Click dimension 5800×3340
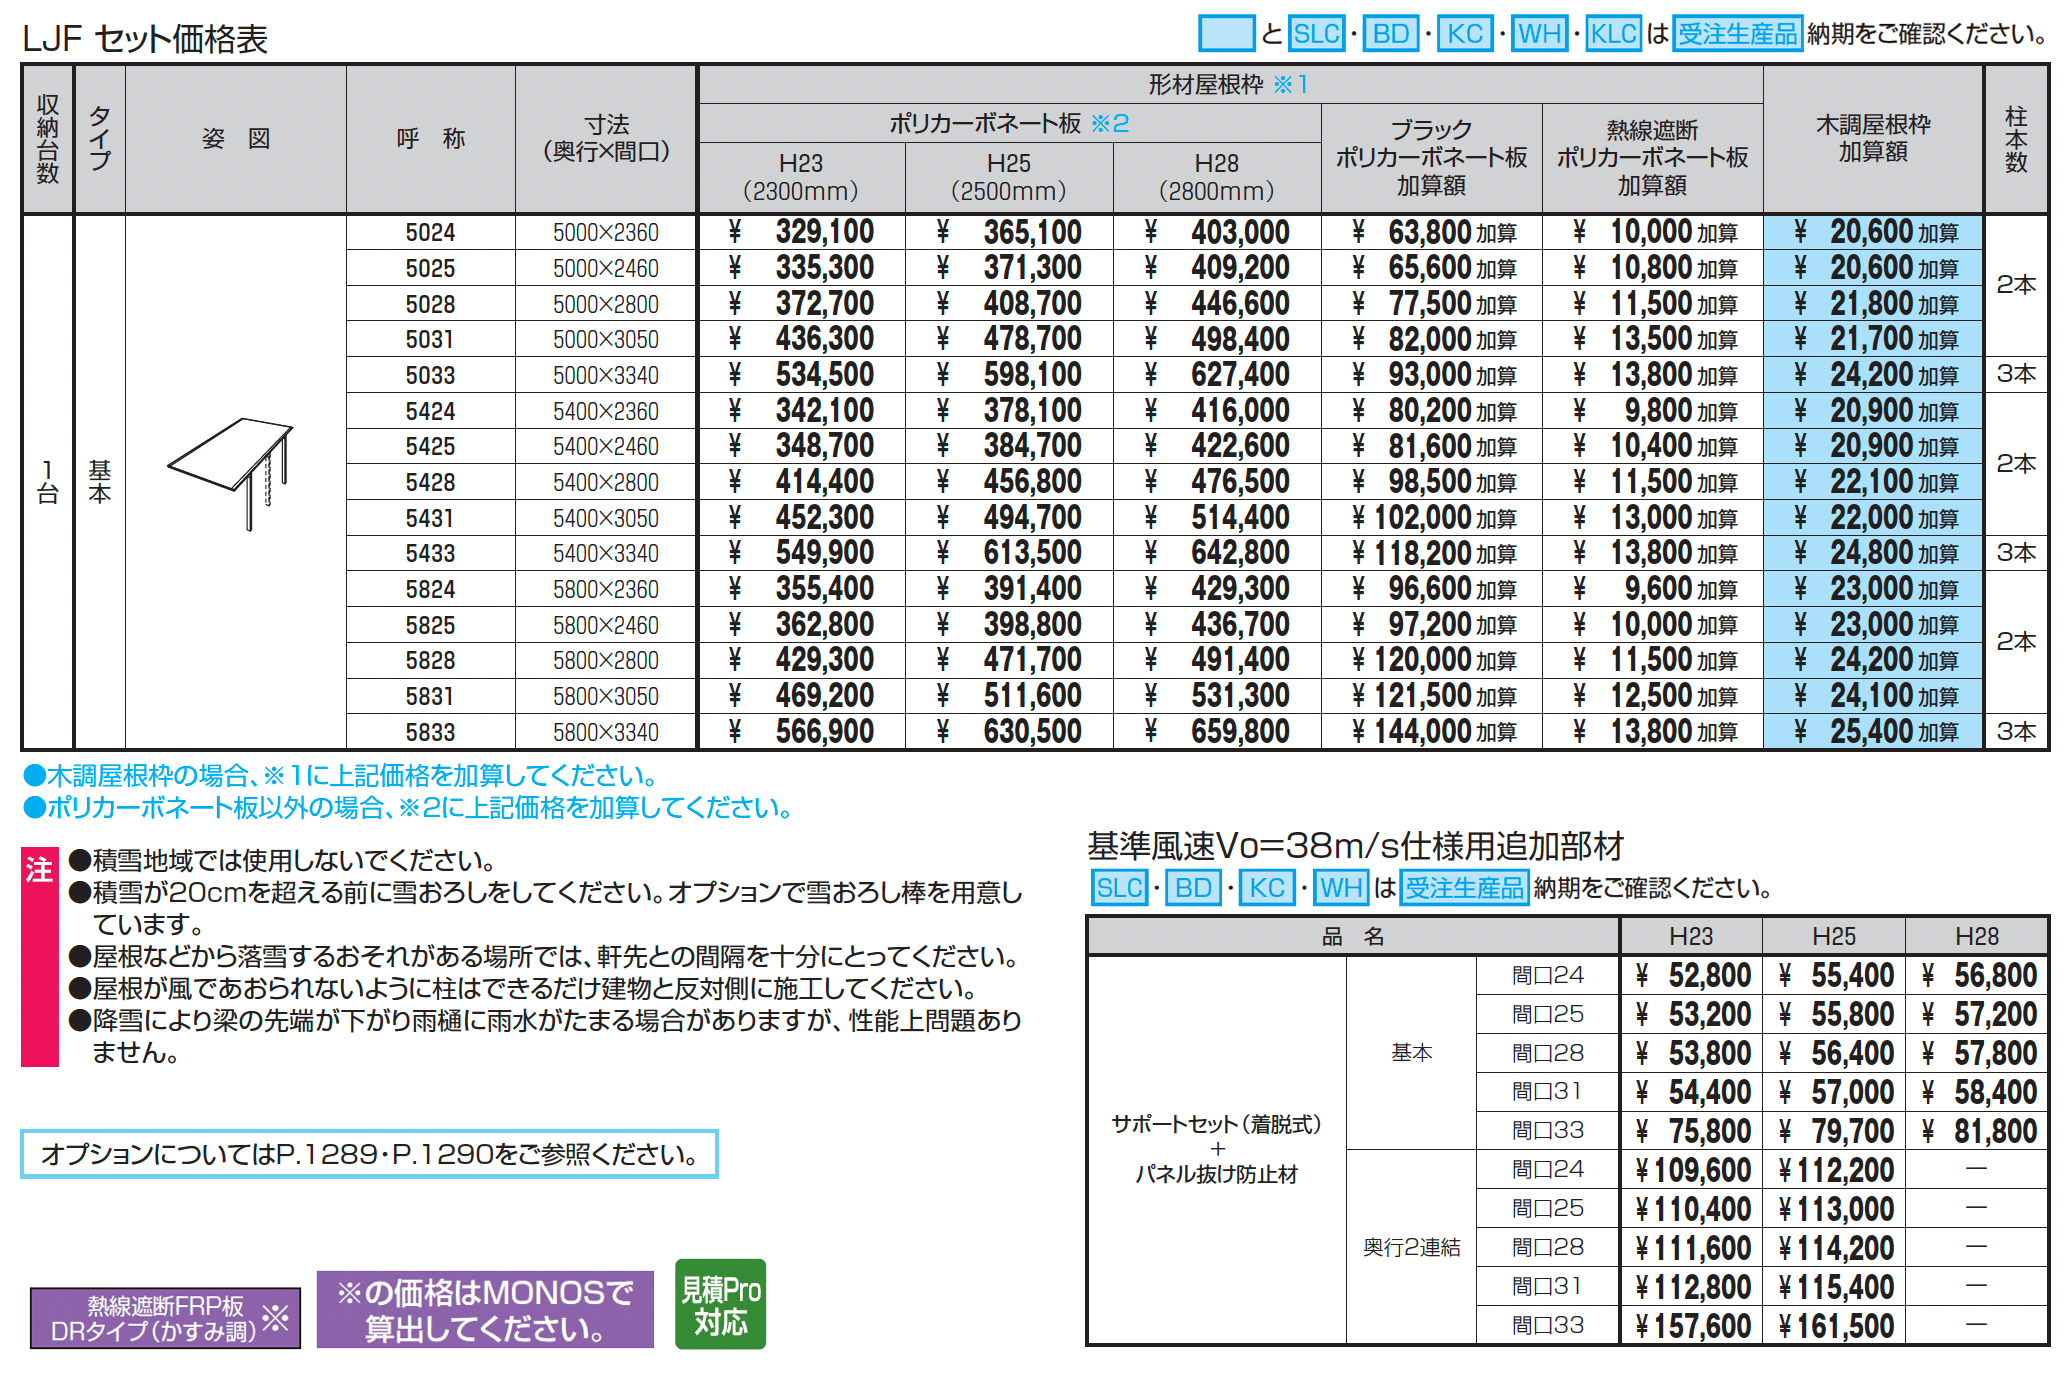This screenshot has height=1385, width=2070. point(606,732)
